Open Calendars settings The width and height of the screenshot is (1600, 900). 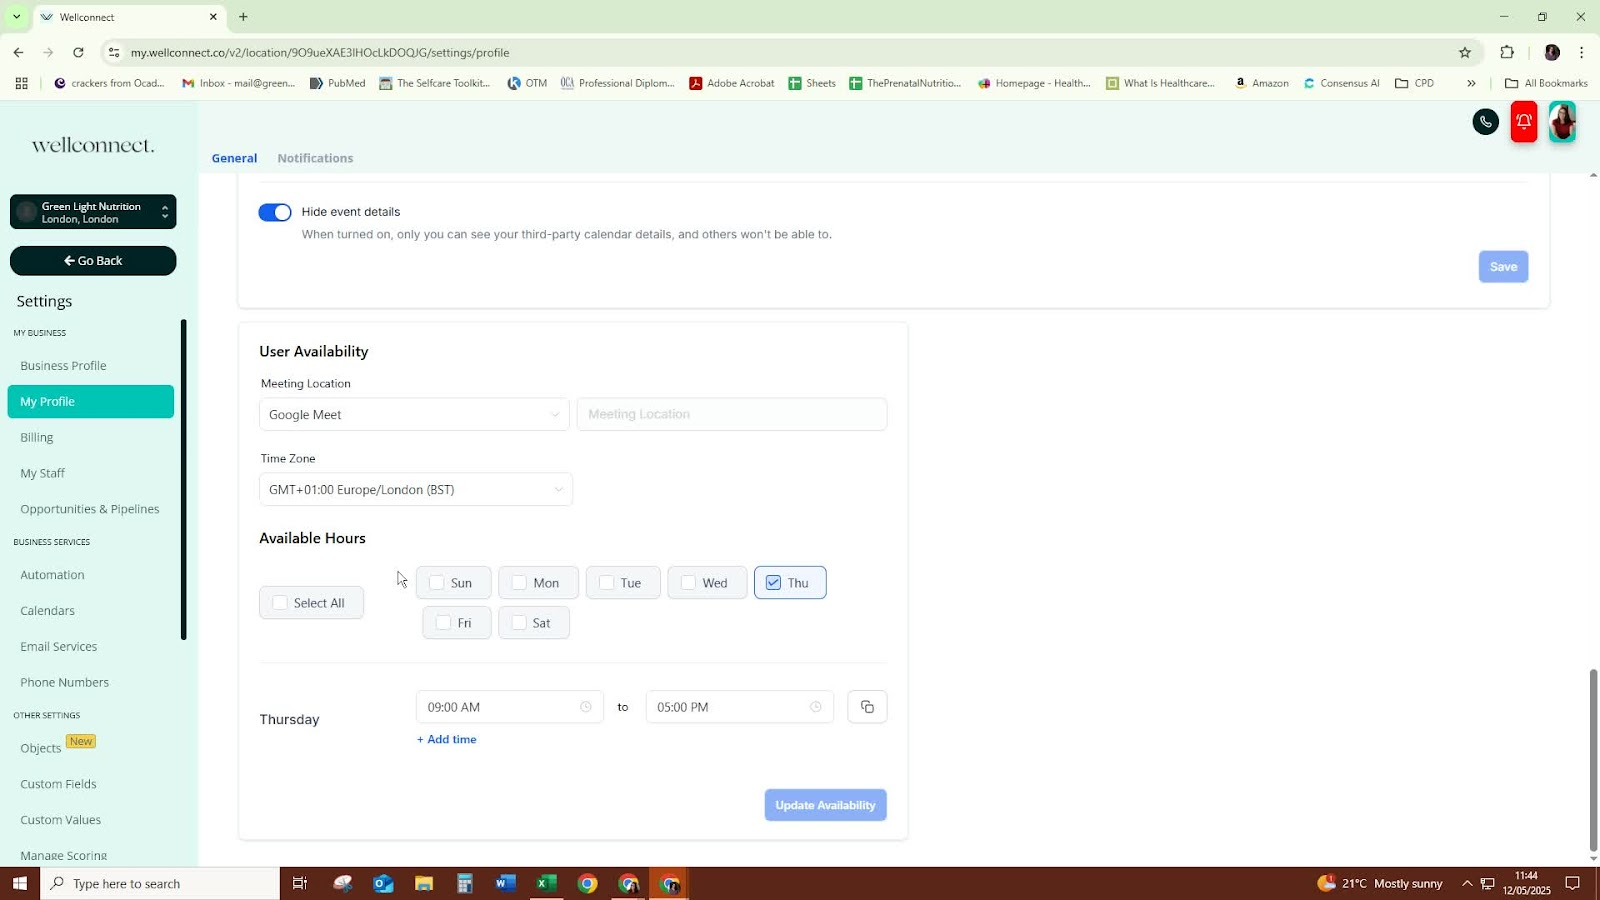coord(48,611)
